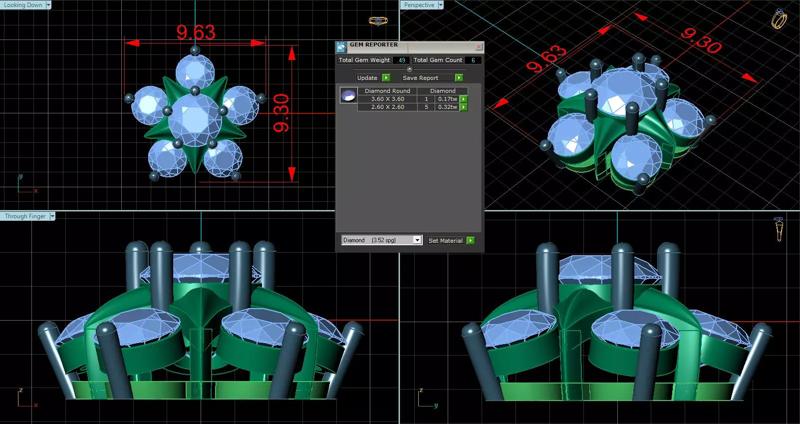The image size is (800, 424).
Task: Click the green arrow beside Save Report
Action: (459, 78)
